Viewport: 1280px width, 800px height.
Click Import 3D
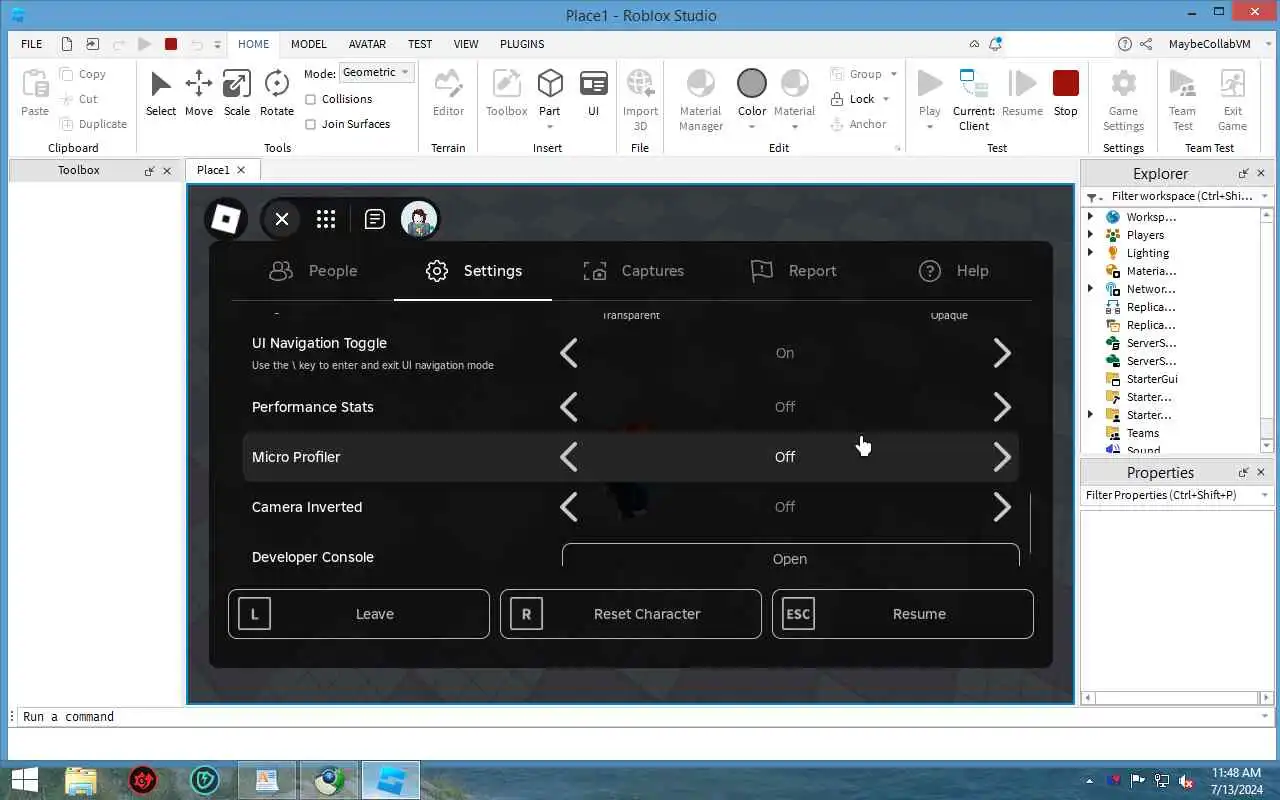tap(640, 100)
